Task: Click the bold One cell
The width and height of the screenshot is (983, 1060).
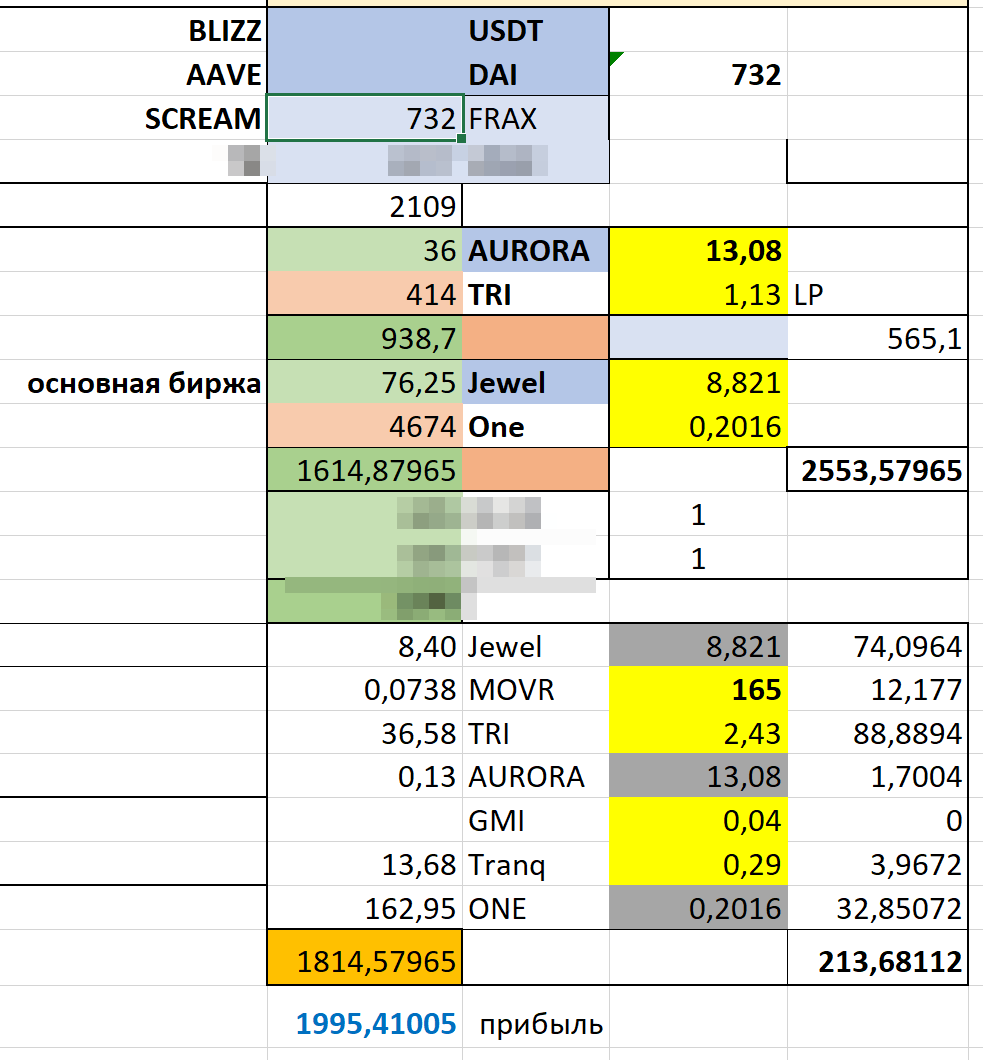Action: [x=535, y=426]
